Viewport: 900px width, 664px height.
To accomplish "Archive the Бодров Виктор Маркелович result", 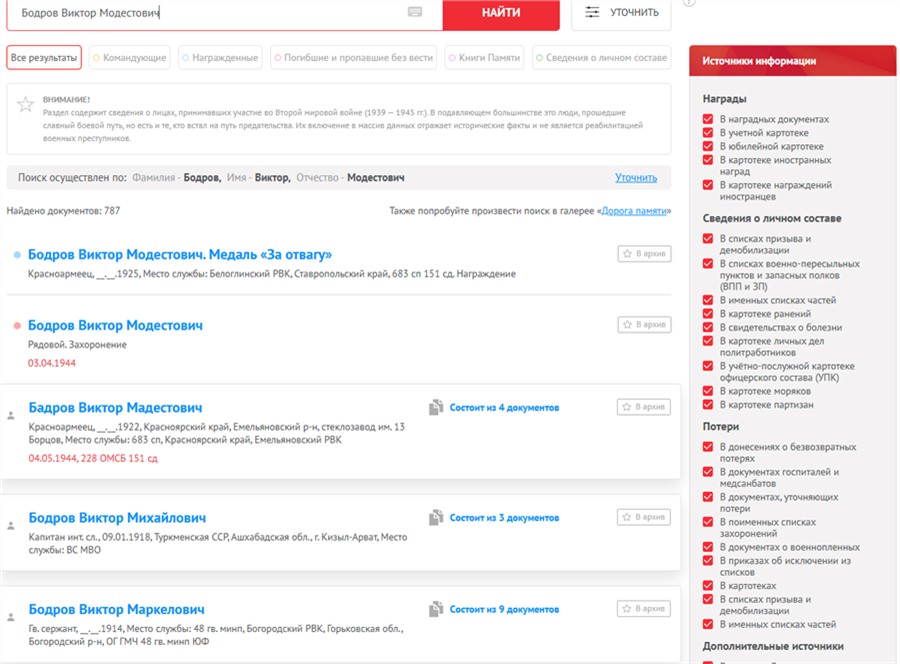I will pyautogui.click(x=643, y=608).
